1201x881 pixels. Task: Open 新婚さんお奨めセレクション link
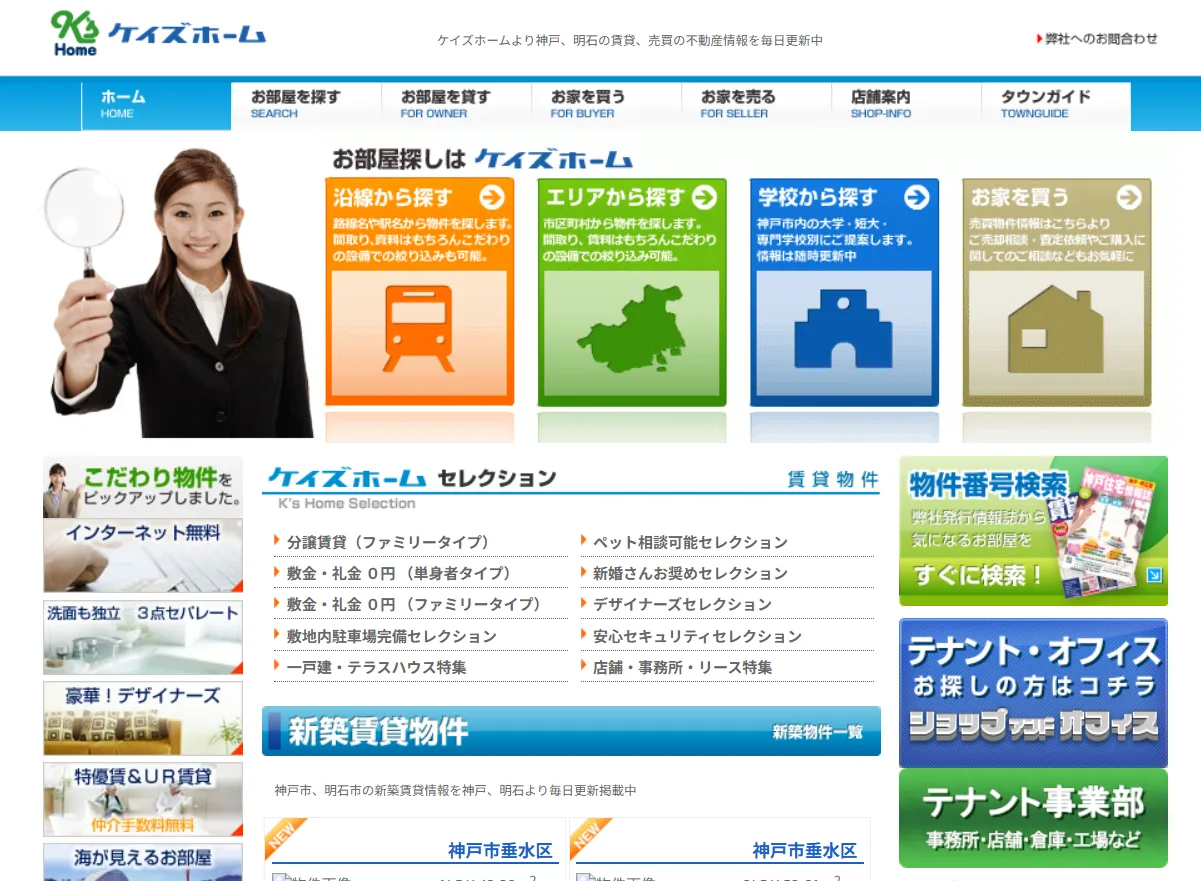coord(690,573)
